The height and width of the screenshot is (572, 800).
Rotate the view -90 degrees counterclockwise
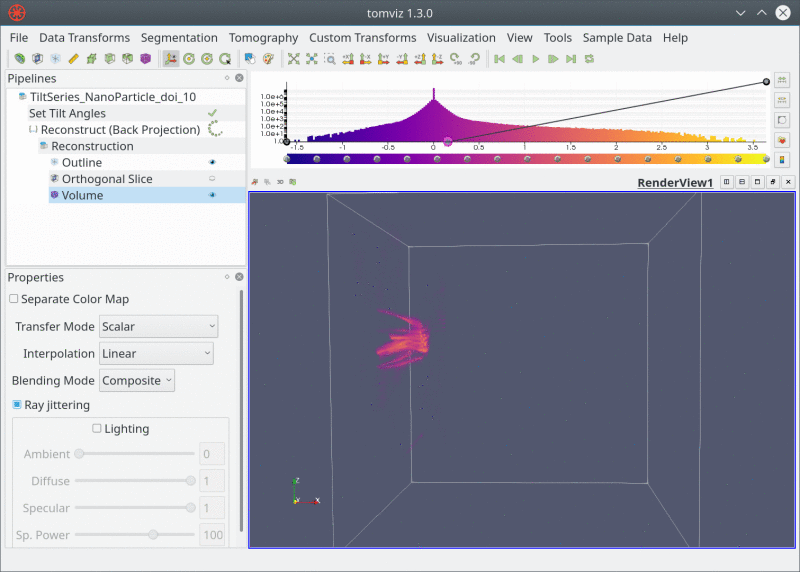(x=474, y=59)
